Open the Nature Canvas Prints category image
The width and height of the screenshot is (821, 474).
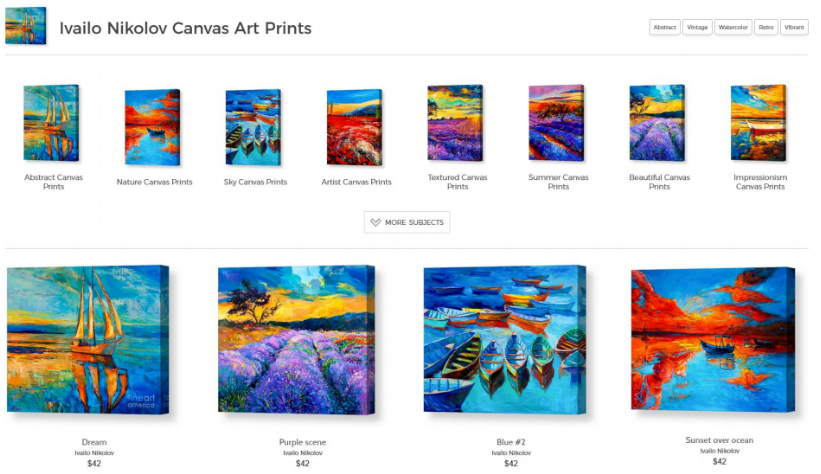tap(152, 127)
